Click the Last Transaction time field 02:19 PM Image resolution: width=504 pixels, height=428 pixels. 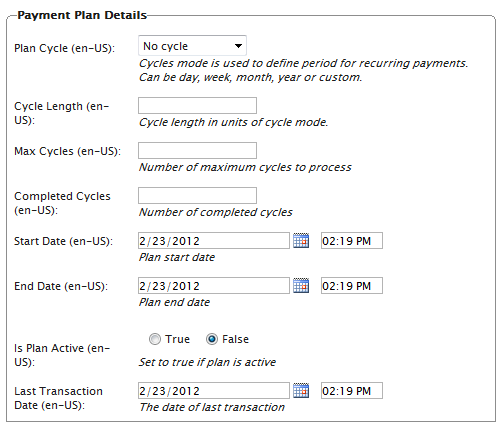(352, 391)
